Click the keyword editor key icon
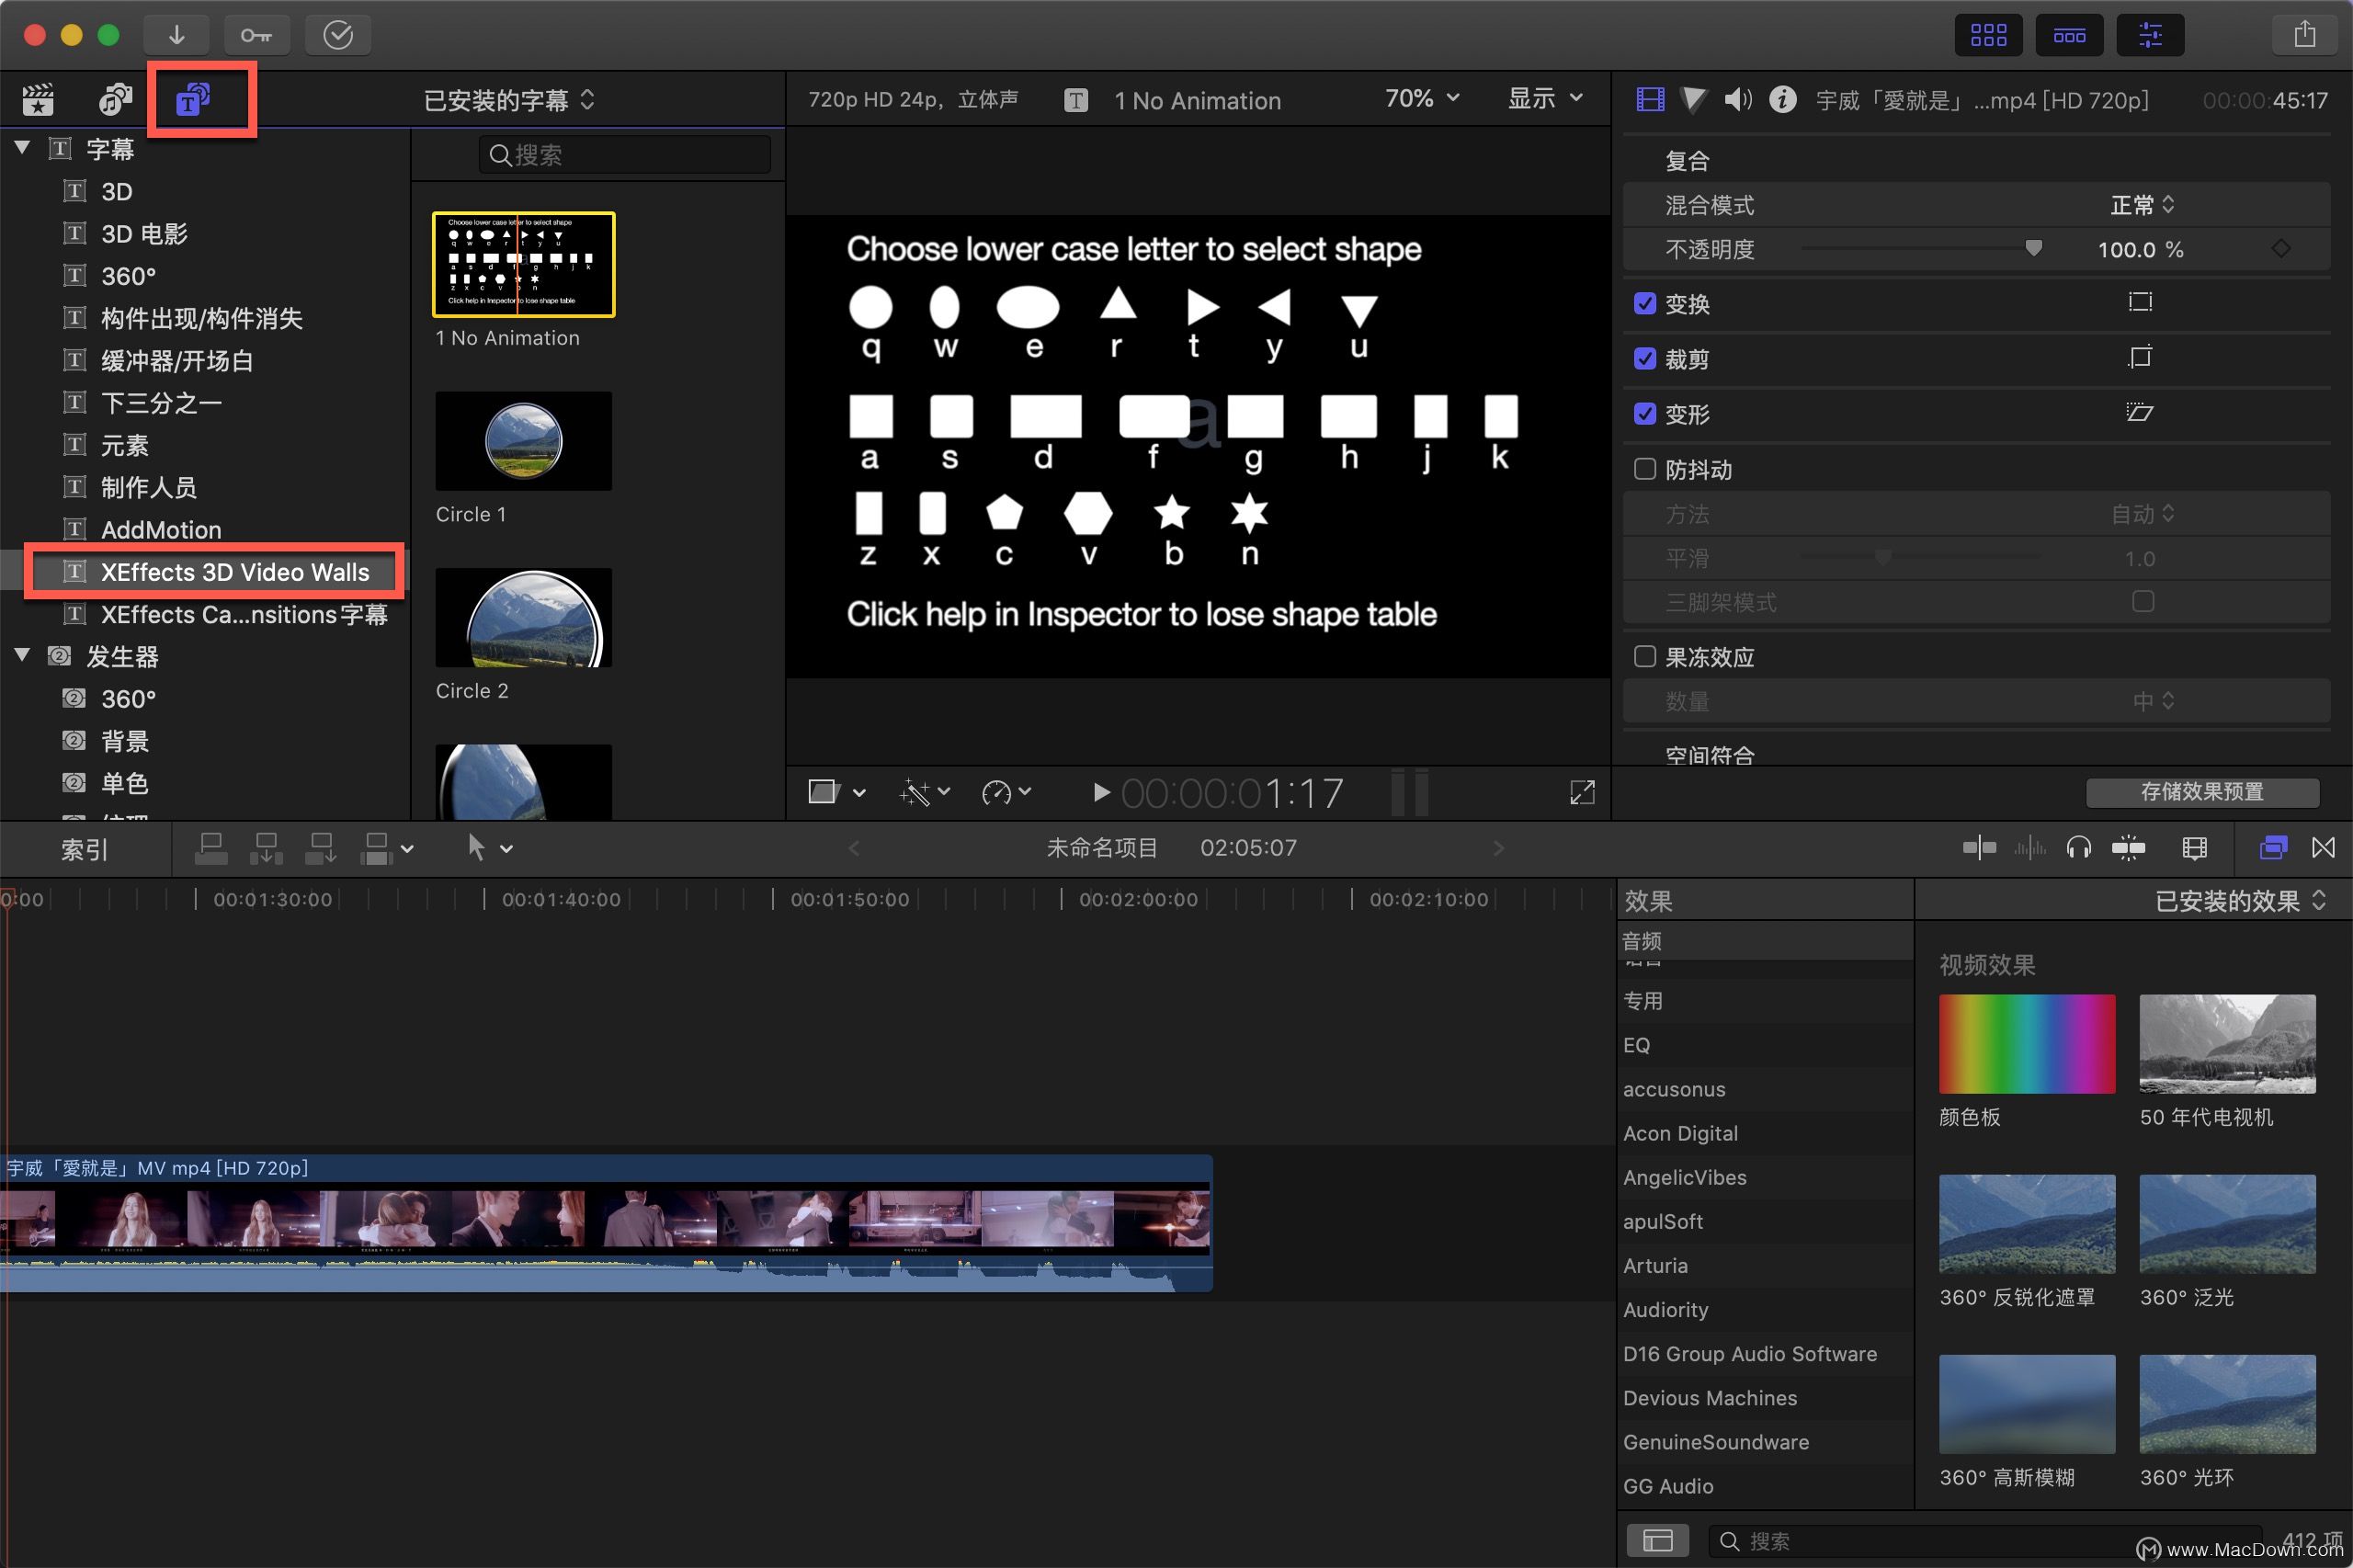Image resolution: width=2353 pixels, height=1568 pixels. tap(256, 35)
